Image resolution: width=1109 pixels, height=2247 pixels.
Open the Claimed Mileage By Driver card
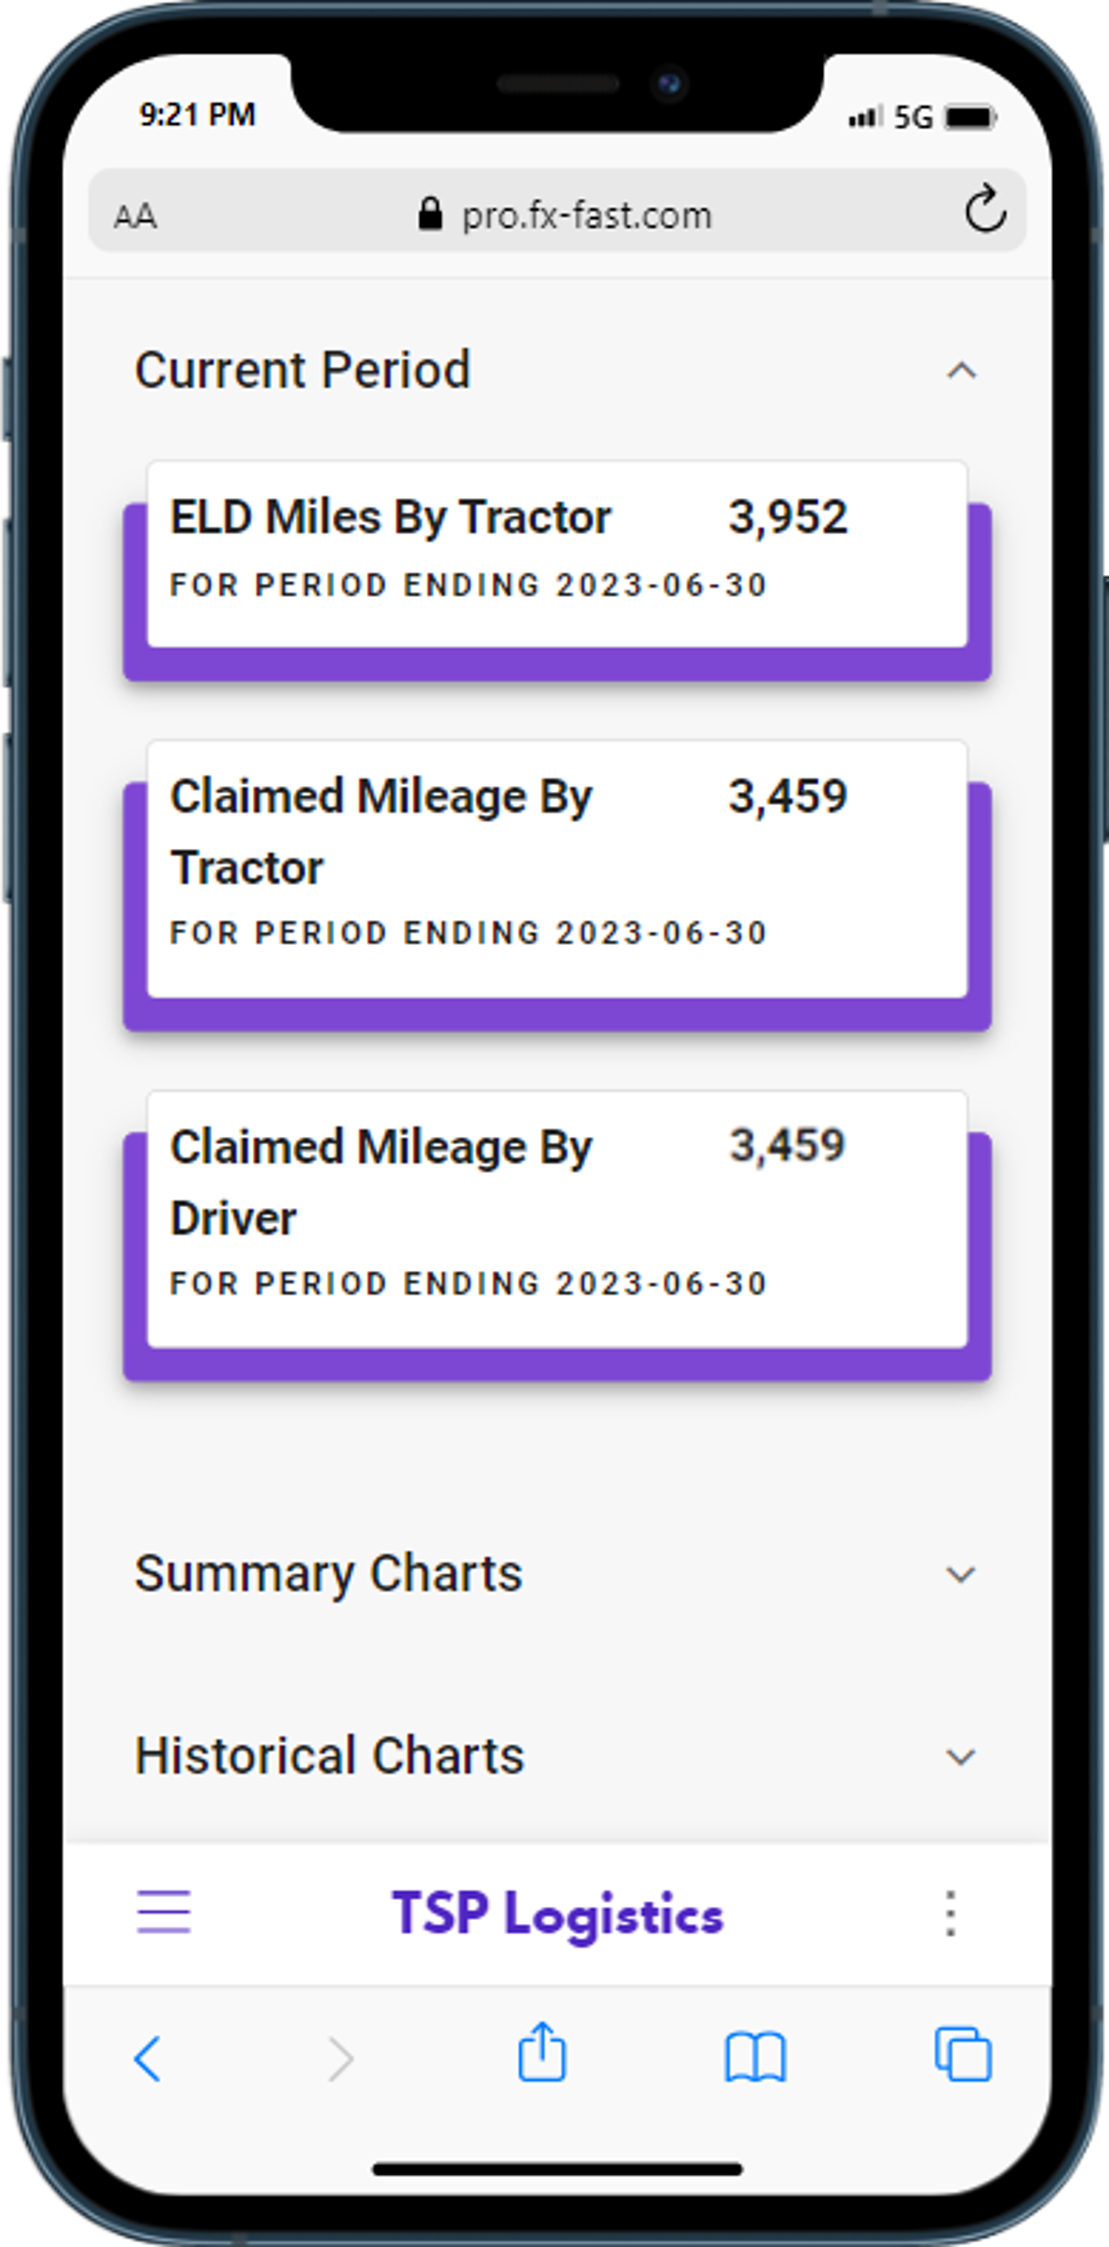pos(557,1218)
